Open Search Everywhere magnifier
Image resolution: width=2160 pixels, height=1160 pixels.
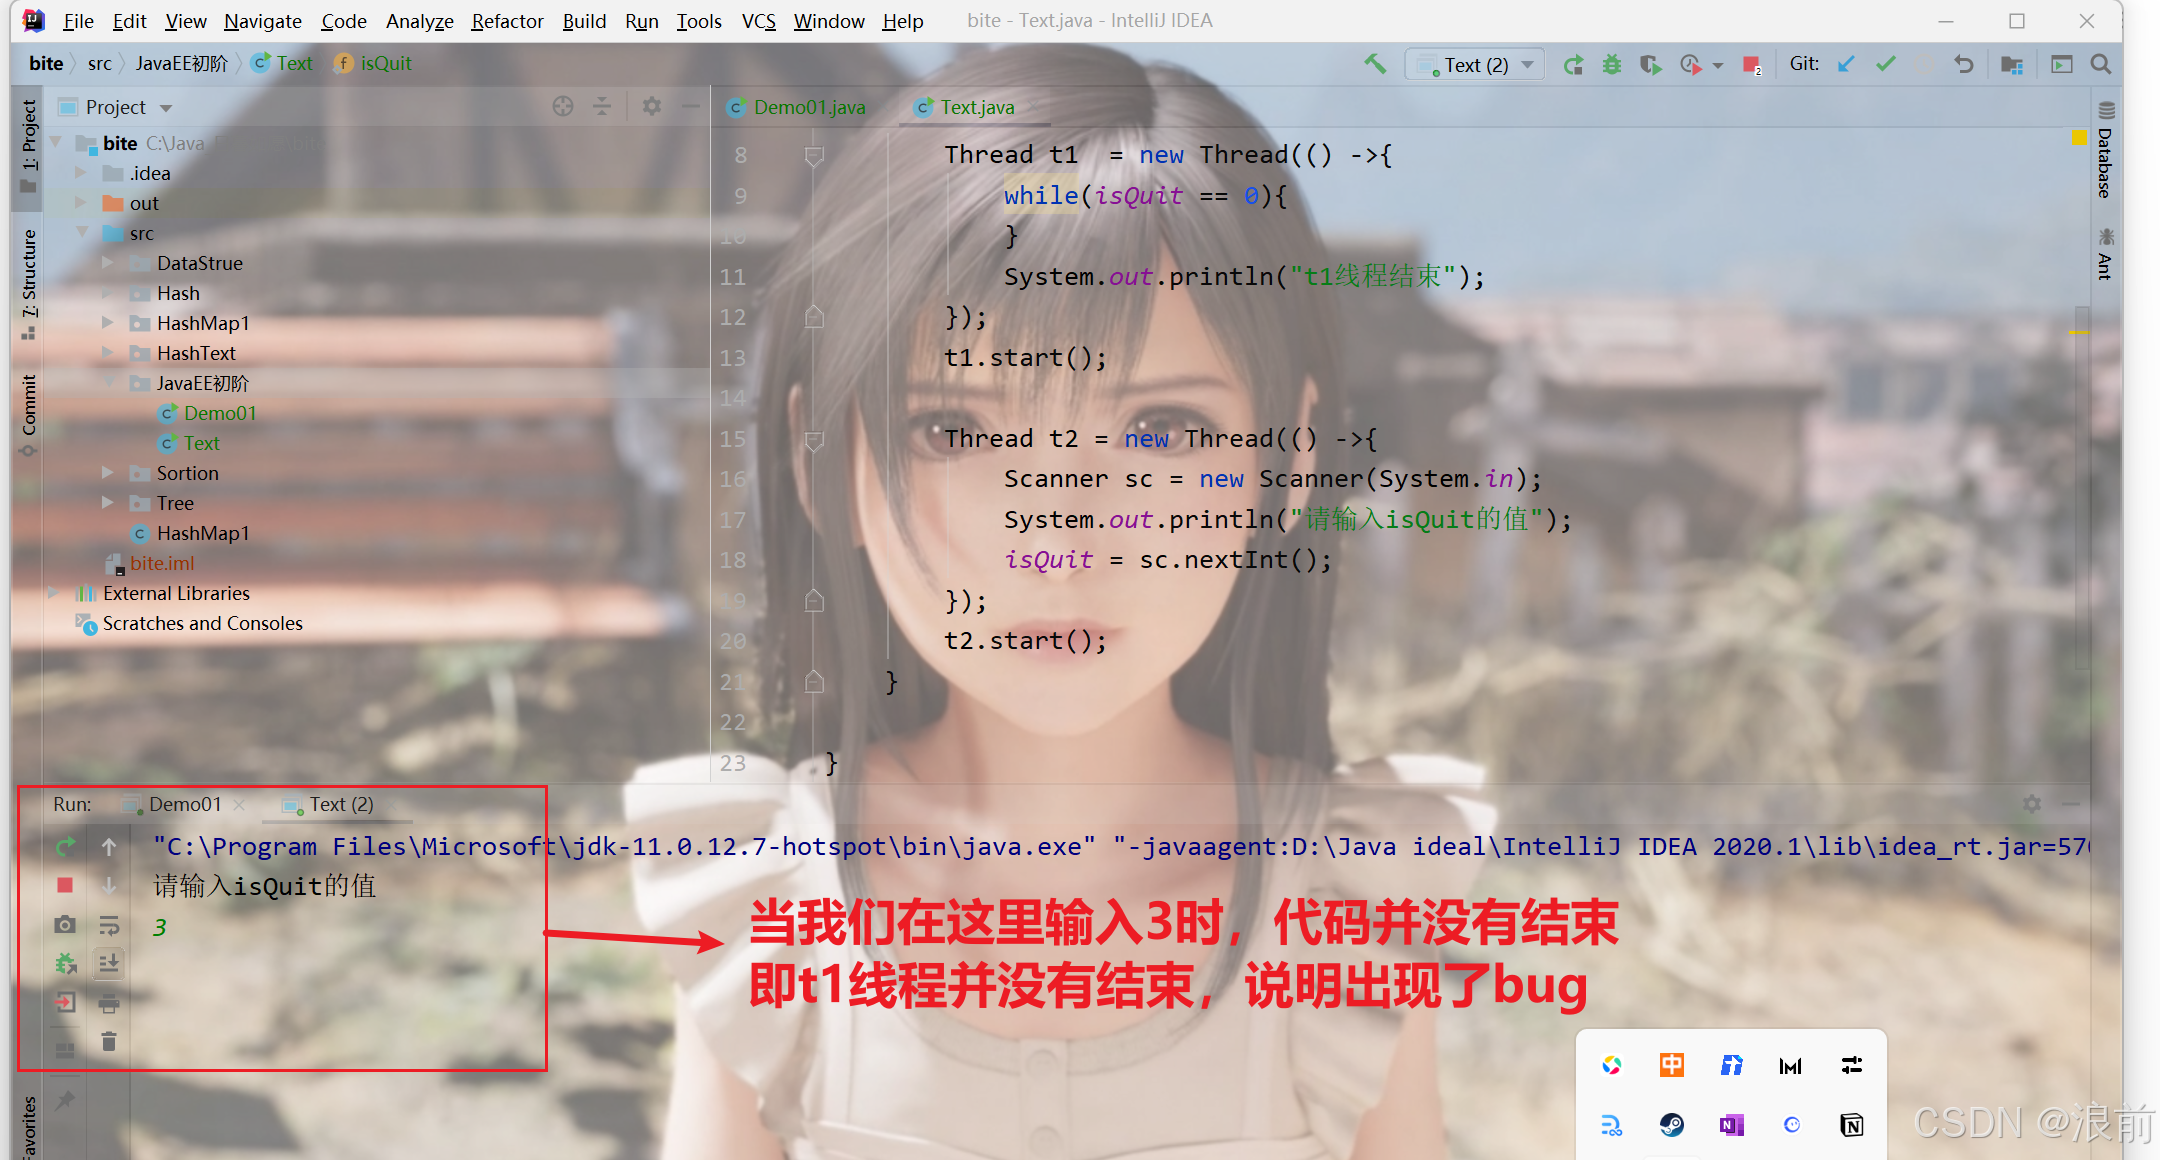(x=2100, y=63)
